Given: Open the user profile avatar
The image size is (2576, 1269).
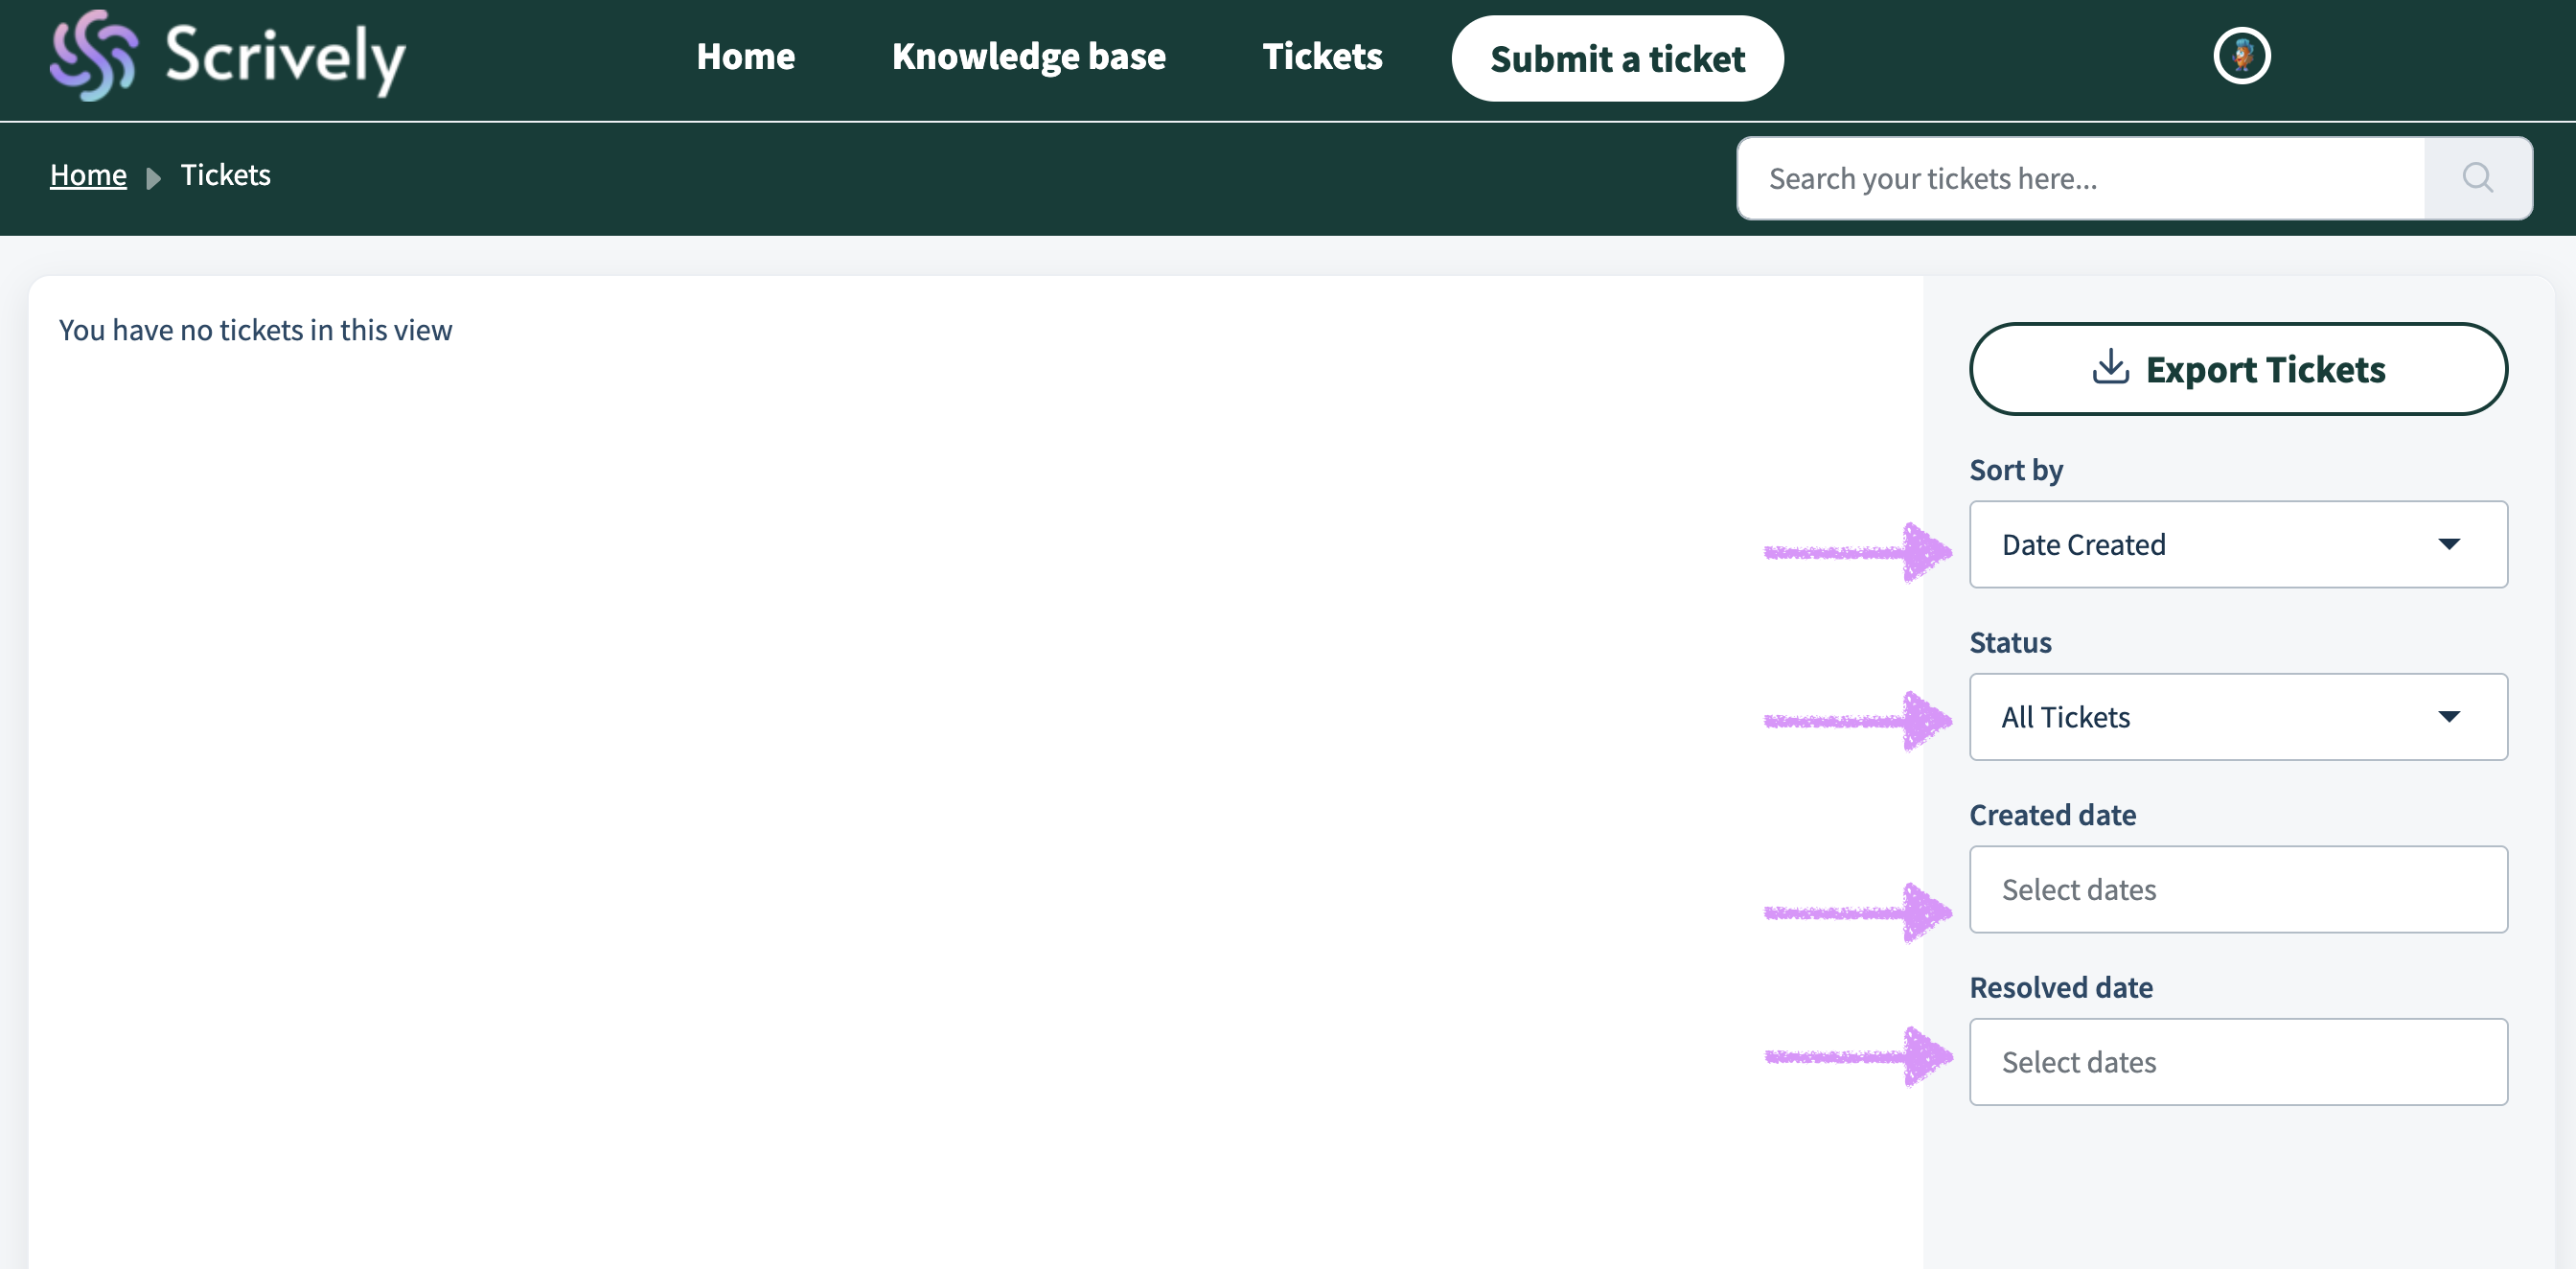Looking at the screenshot, I should click(x=2241, y=56).
